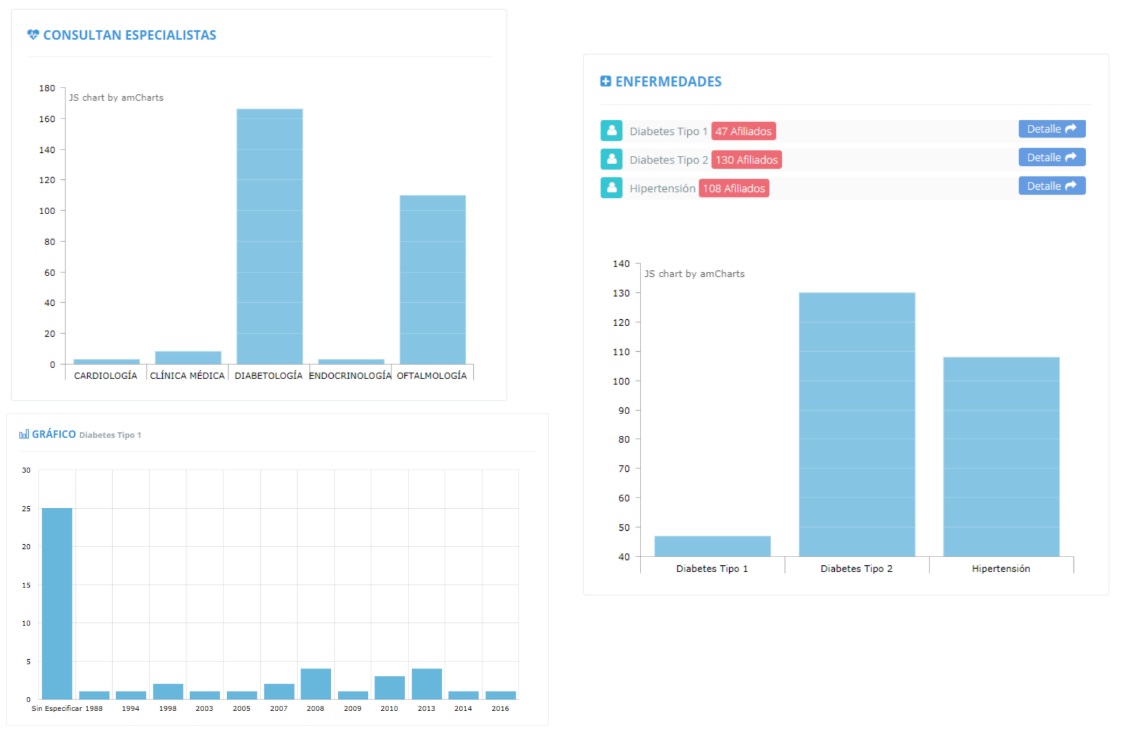Viewport: 1129px width, 733px height.
Task: Select the Clínica Médica bar
Action: 188,357
